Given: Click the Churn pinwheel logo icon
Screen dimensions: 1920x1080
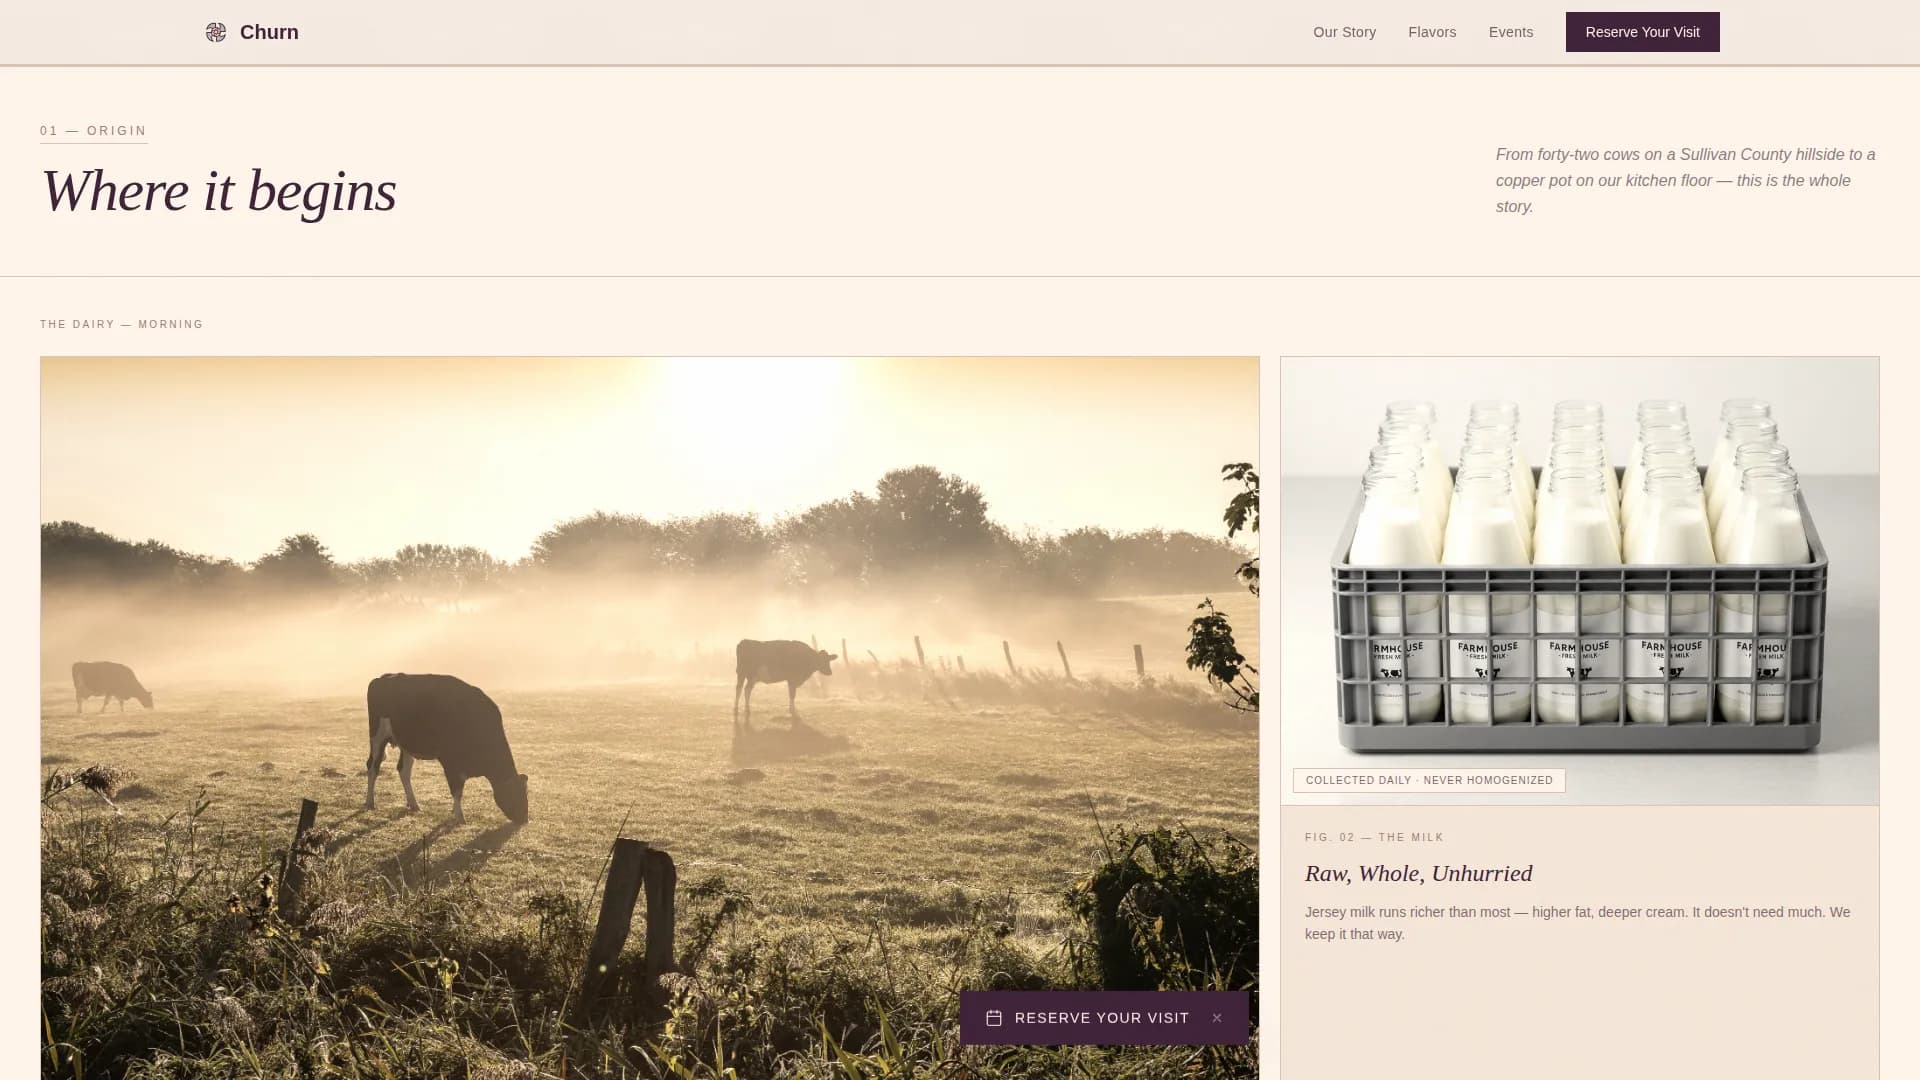Looking at the screenshot, I should click(216, 32).
